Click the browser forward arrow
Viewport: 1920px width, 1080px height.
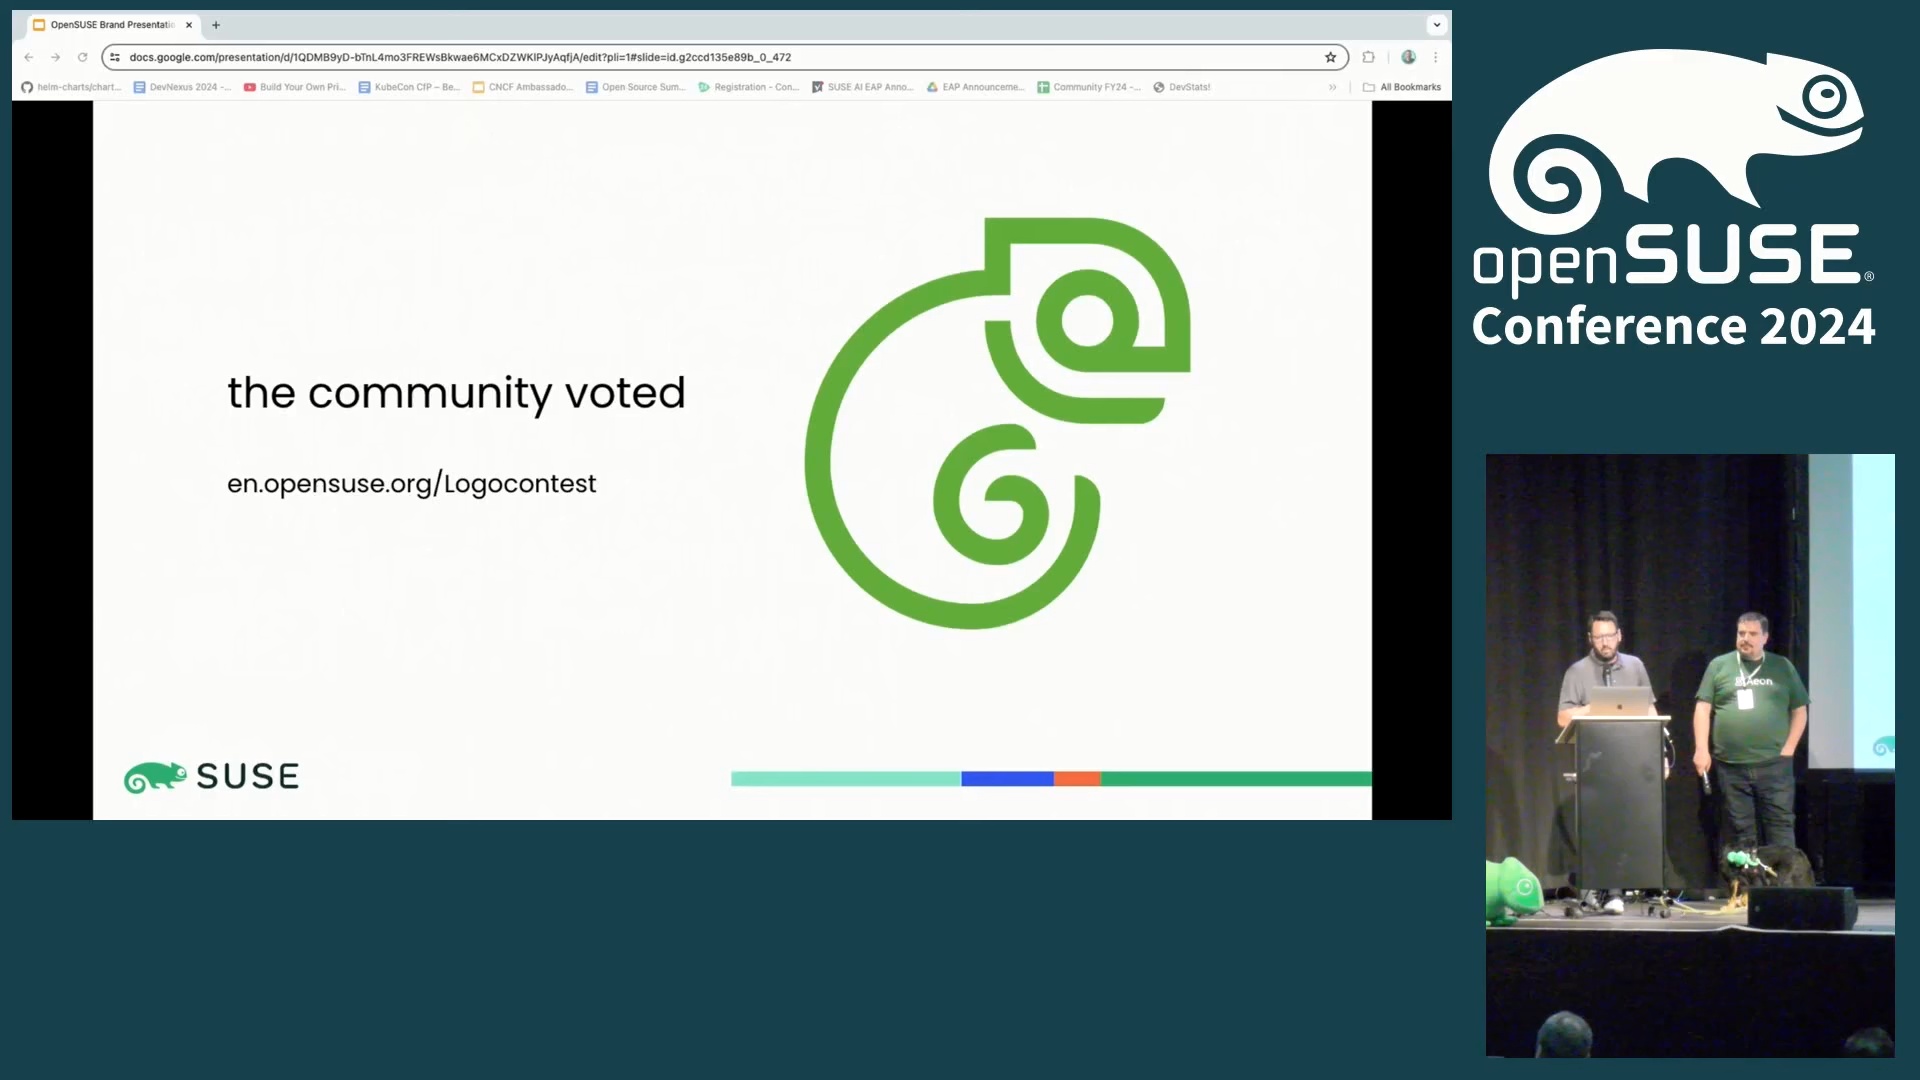tap(56, 57)
